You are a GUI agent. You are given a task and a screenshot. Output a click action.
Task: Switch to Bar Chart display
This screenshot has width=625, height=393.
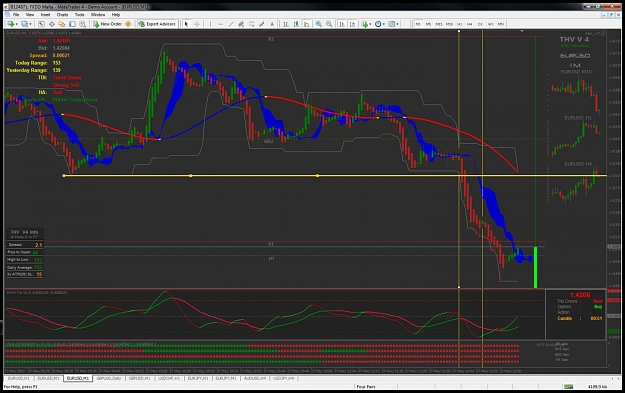[x=286, y=24]
